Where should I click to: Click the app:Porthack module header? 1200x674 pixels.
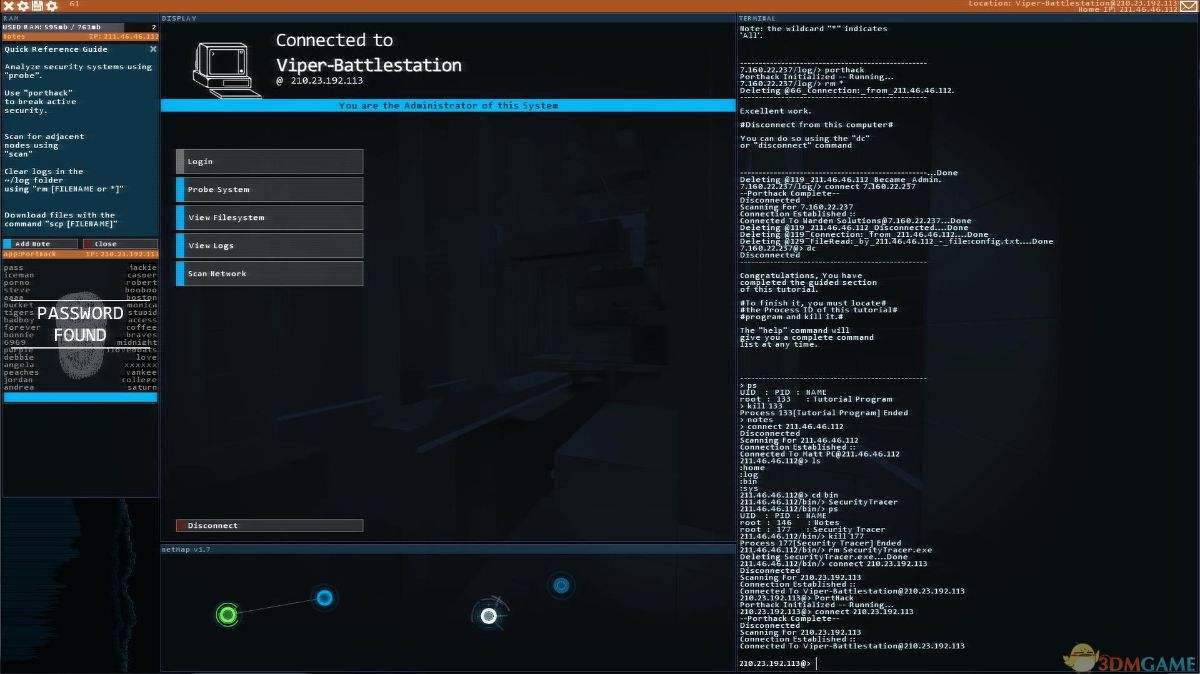(80, 254)
